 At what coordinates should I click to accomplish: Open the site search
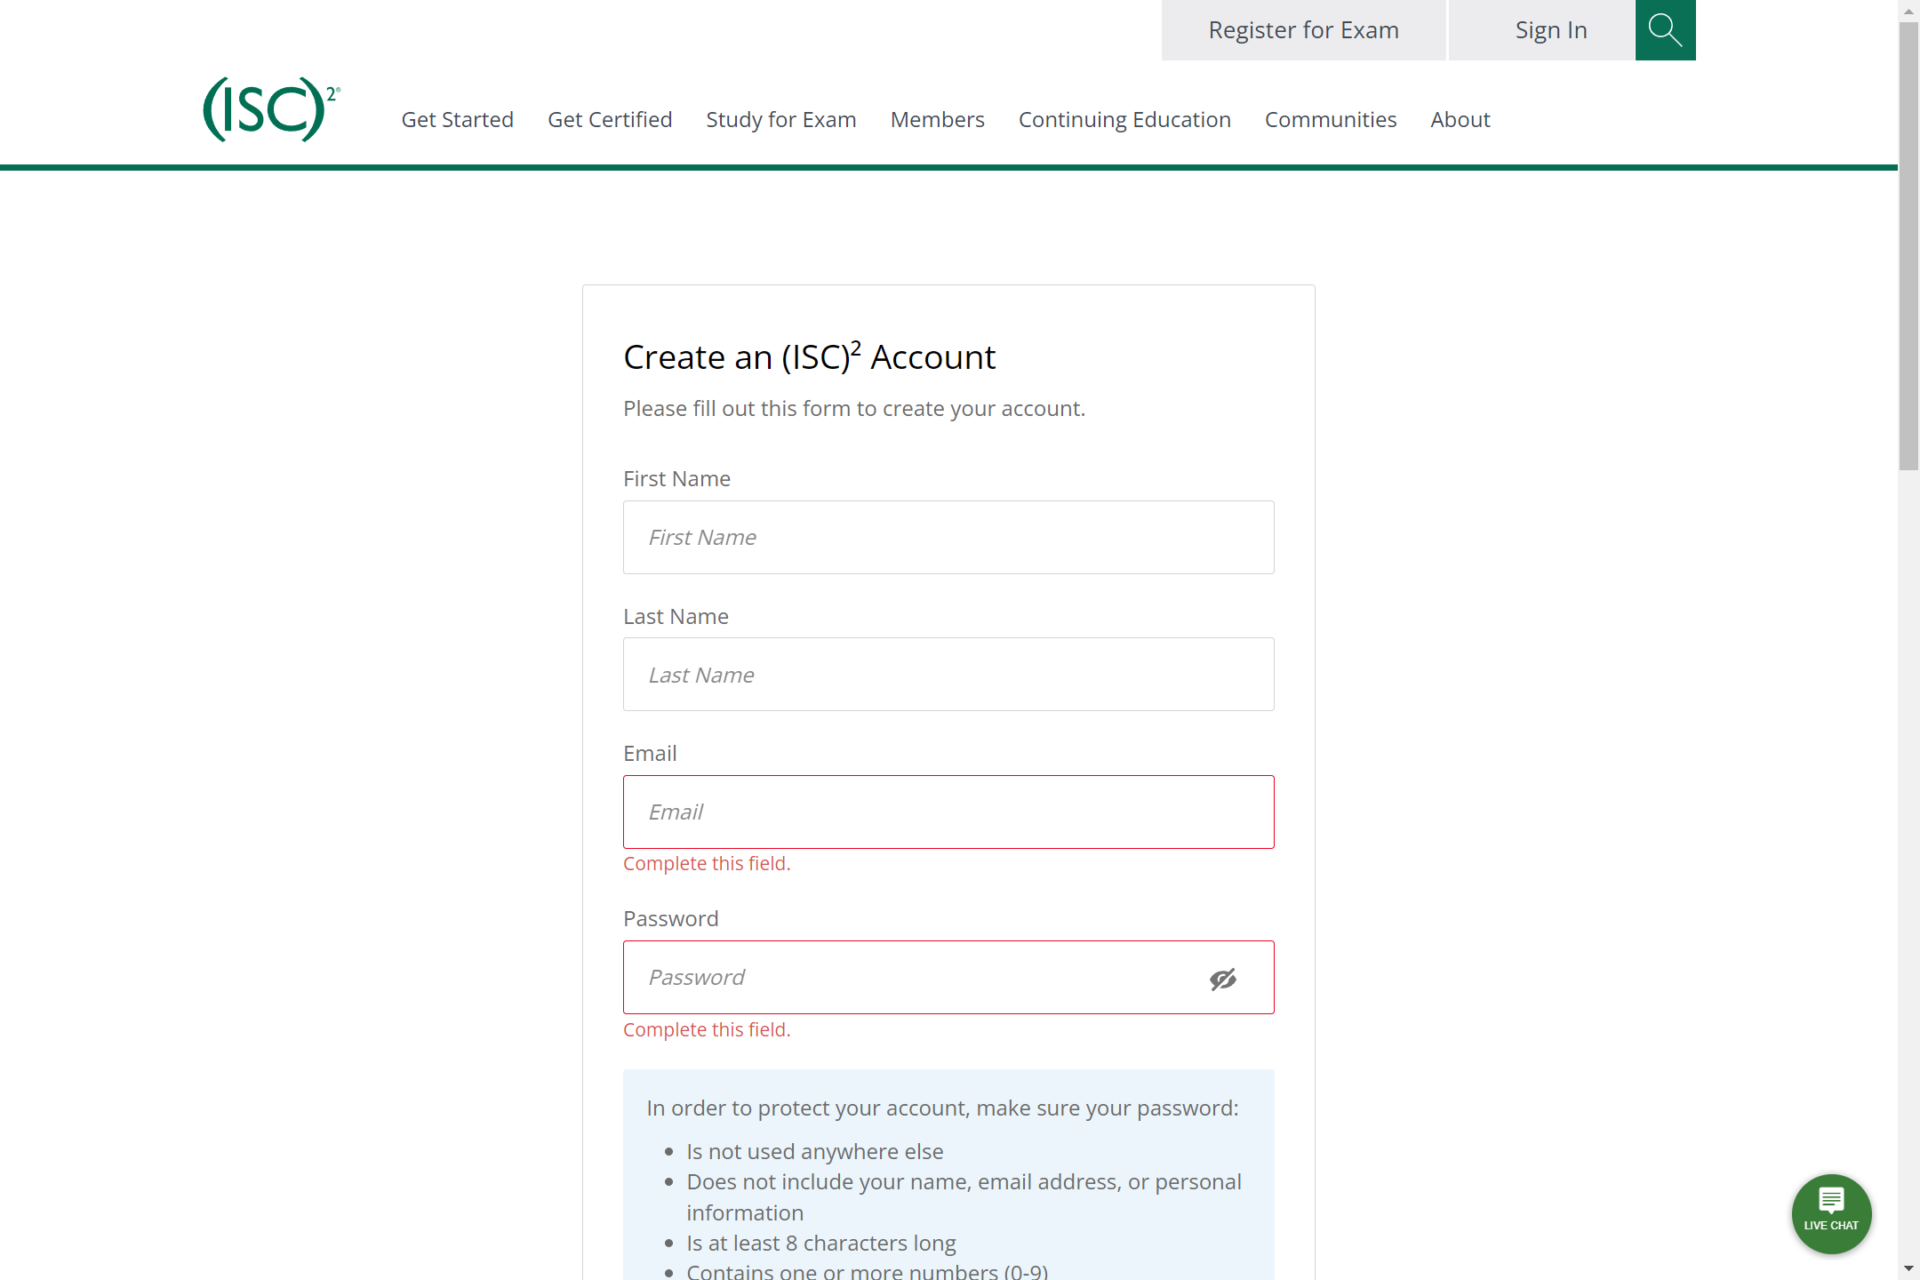tap(1664, 30)
